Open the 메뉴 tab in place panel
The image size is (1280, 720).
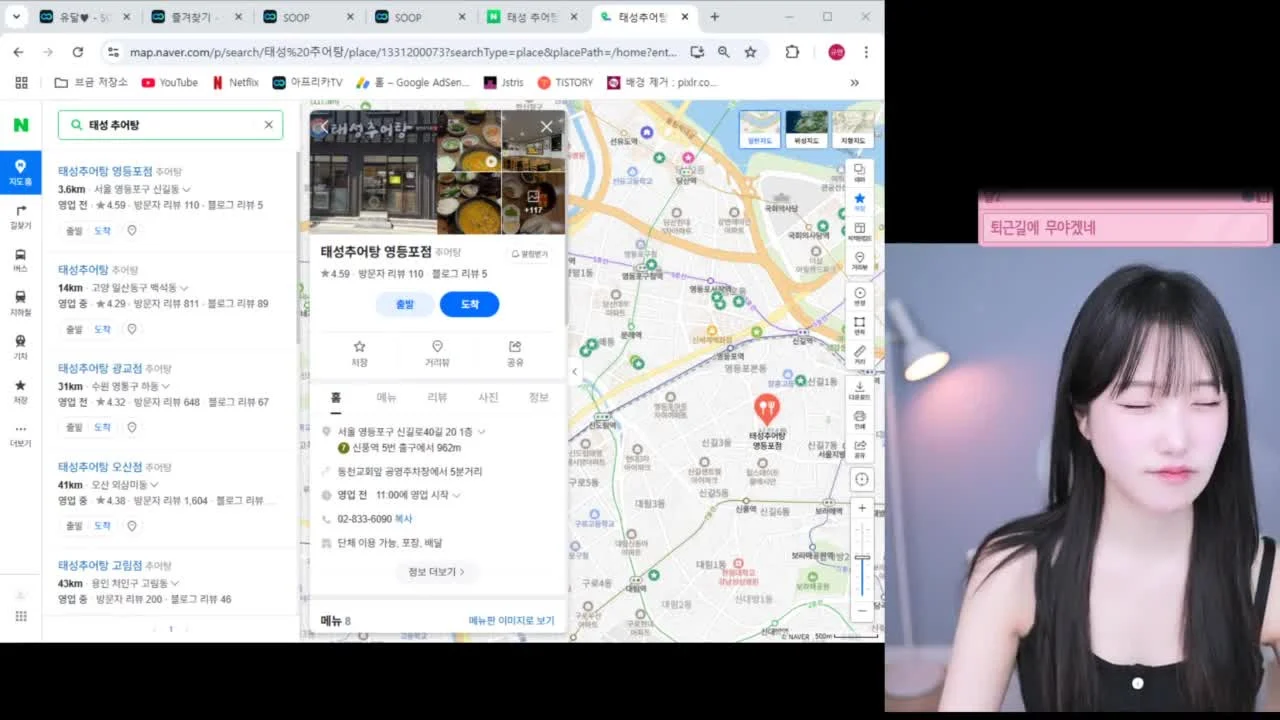386,397
